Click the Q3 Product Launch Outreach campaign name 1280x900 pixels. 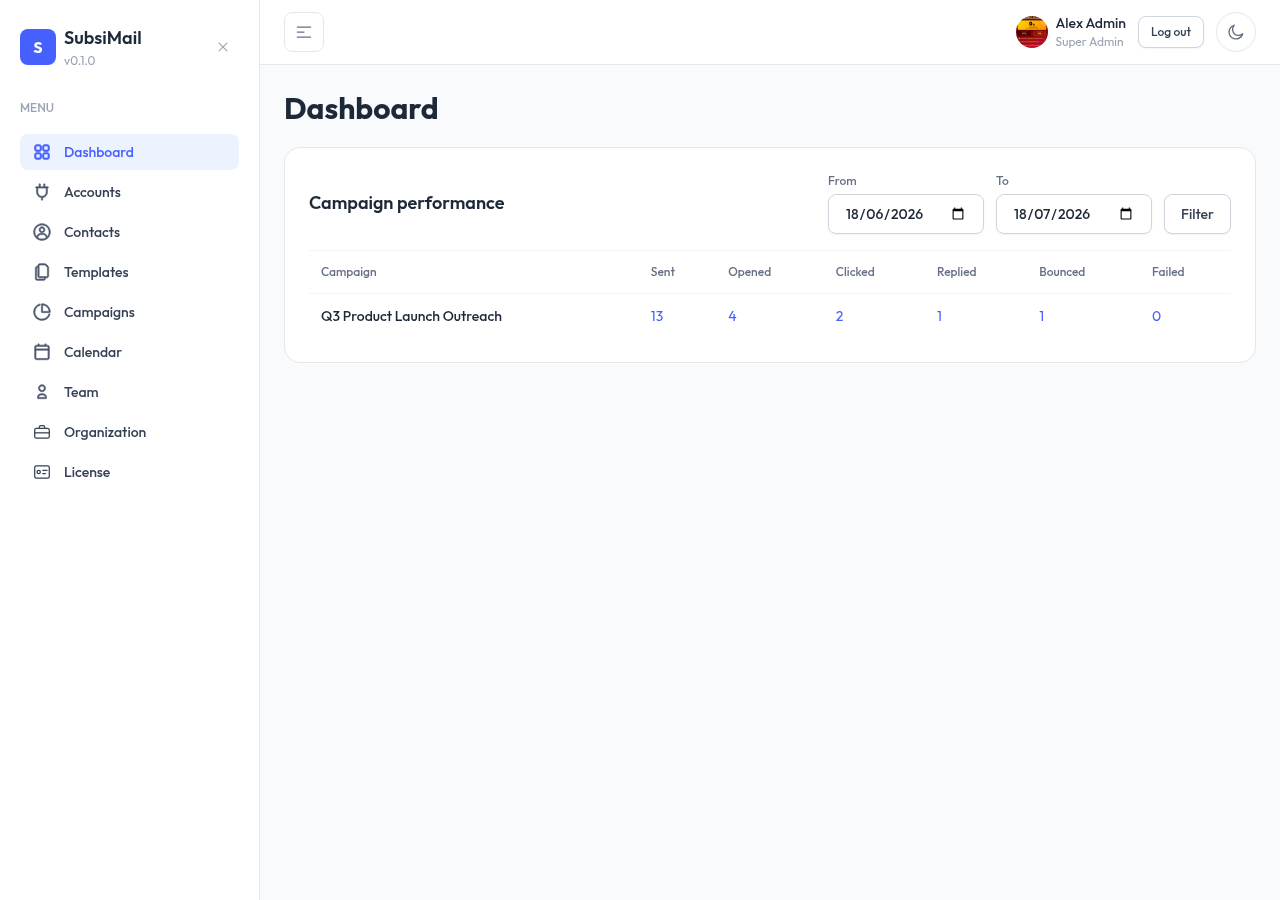coord(411,316)
